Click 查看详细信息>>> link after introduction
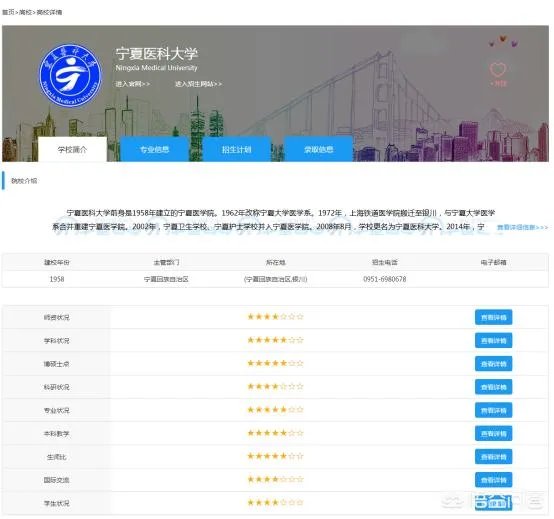Viewport: 554px width, 519px height. pyautogui.click(x=523, y=227)
